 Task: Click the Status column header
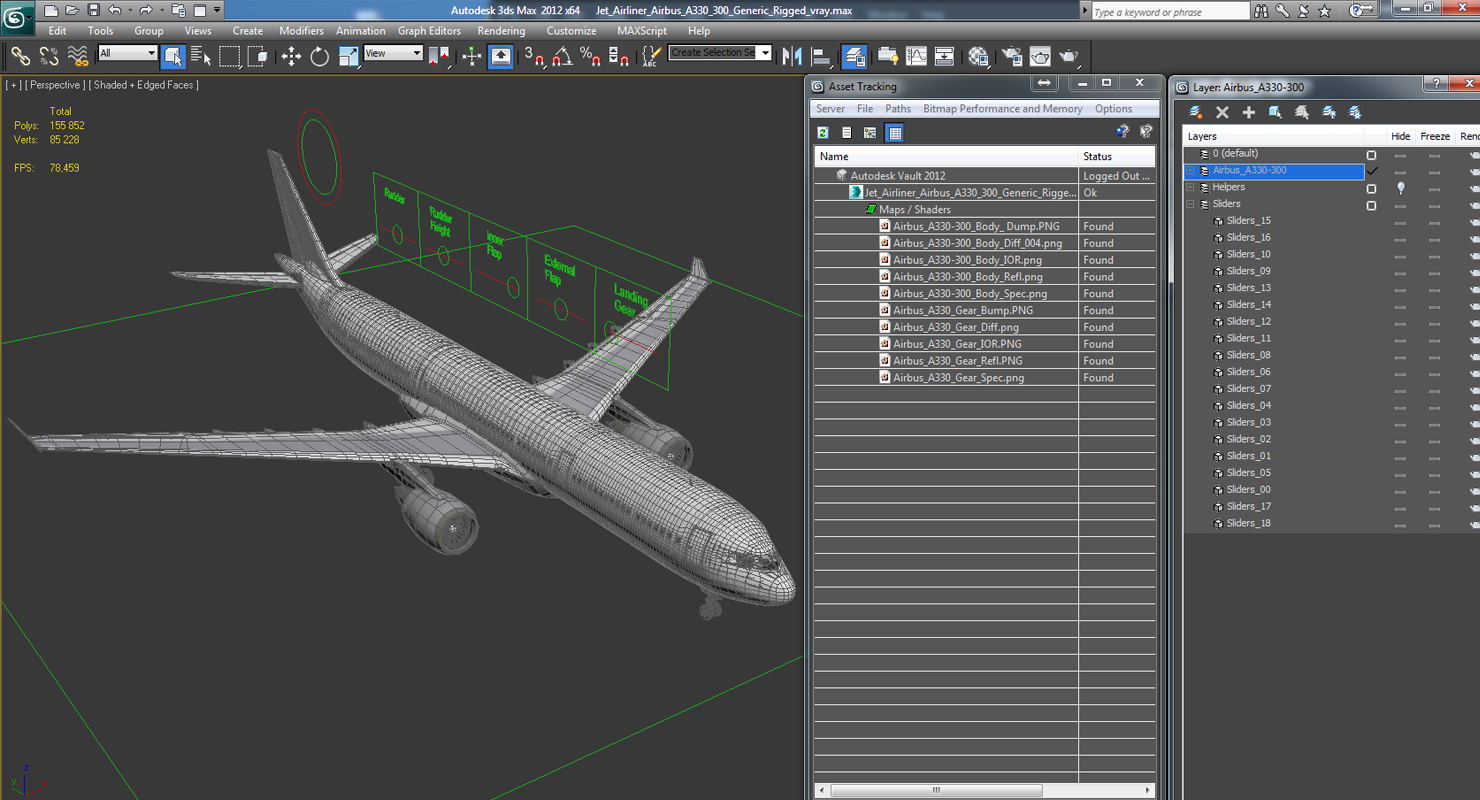(x=1118, y=156)
